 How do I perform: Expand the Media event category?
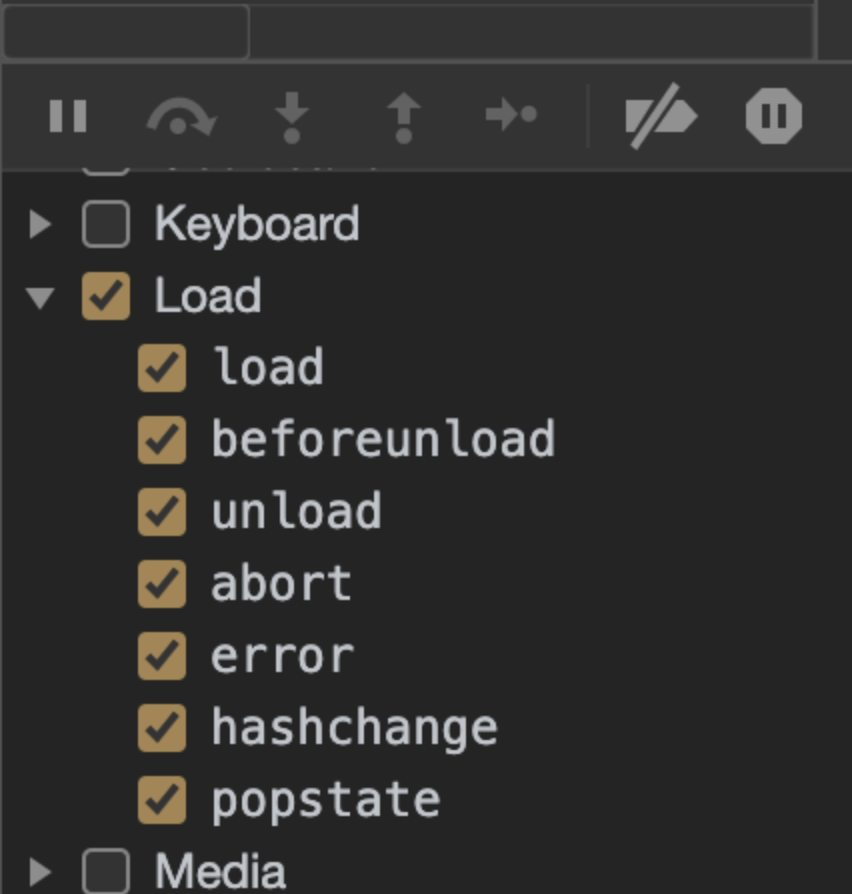pyautogui.click(x=40, y=872)
